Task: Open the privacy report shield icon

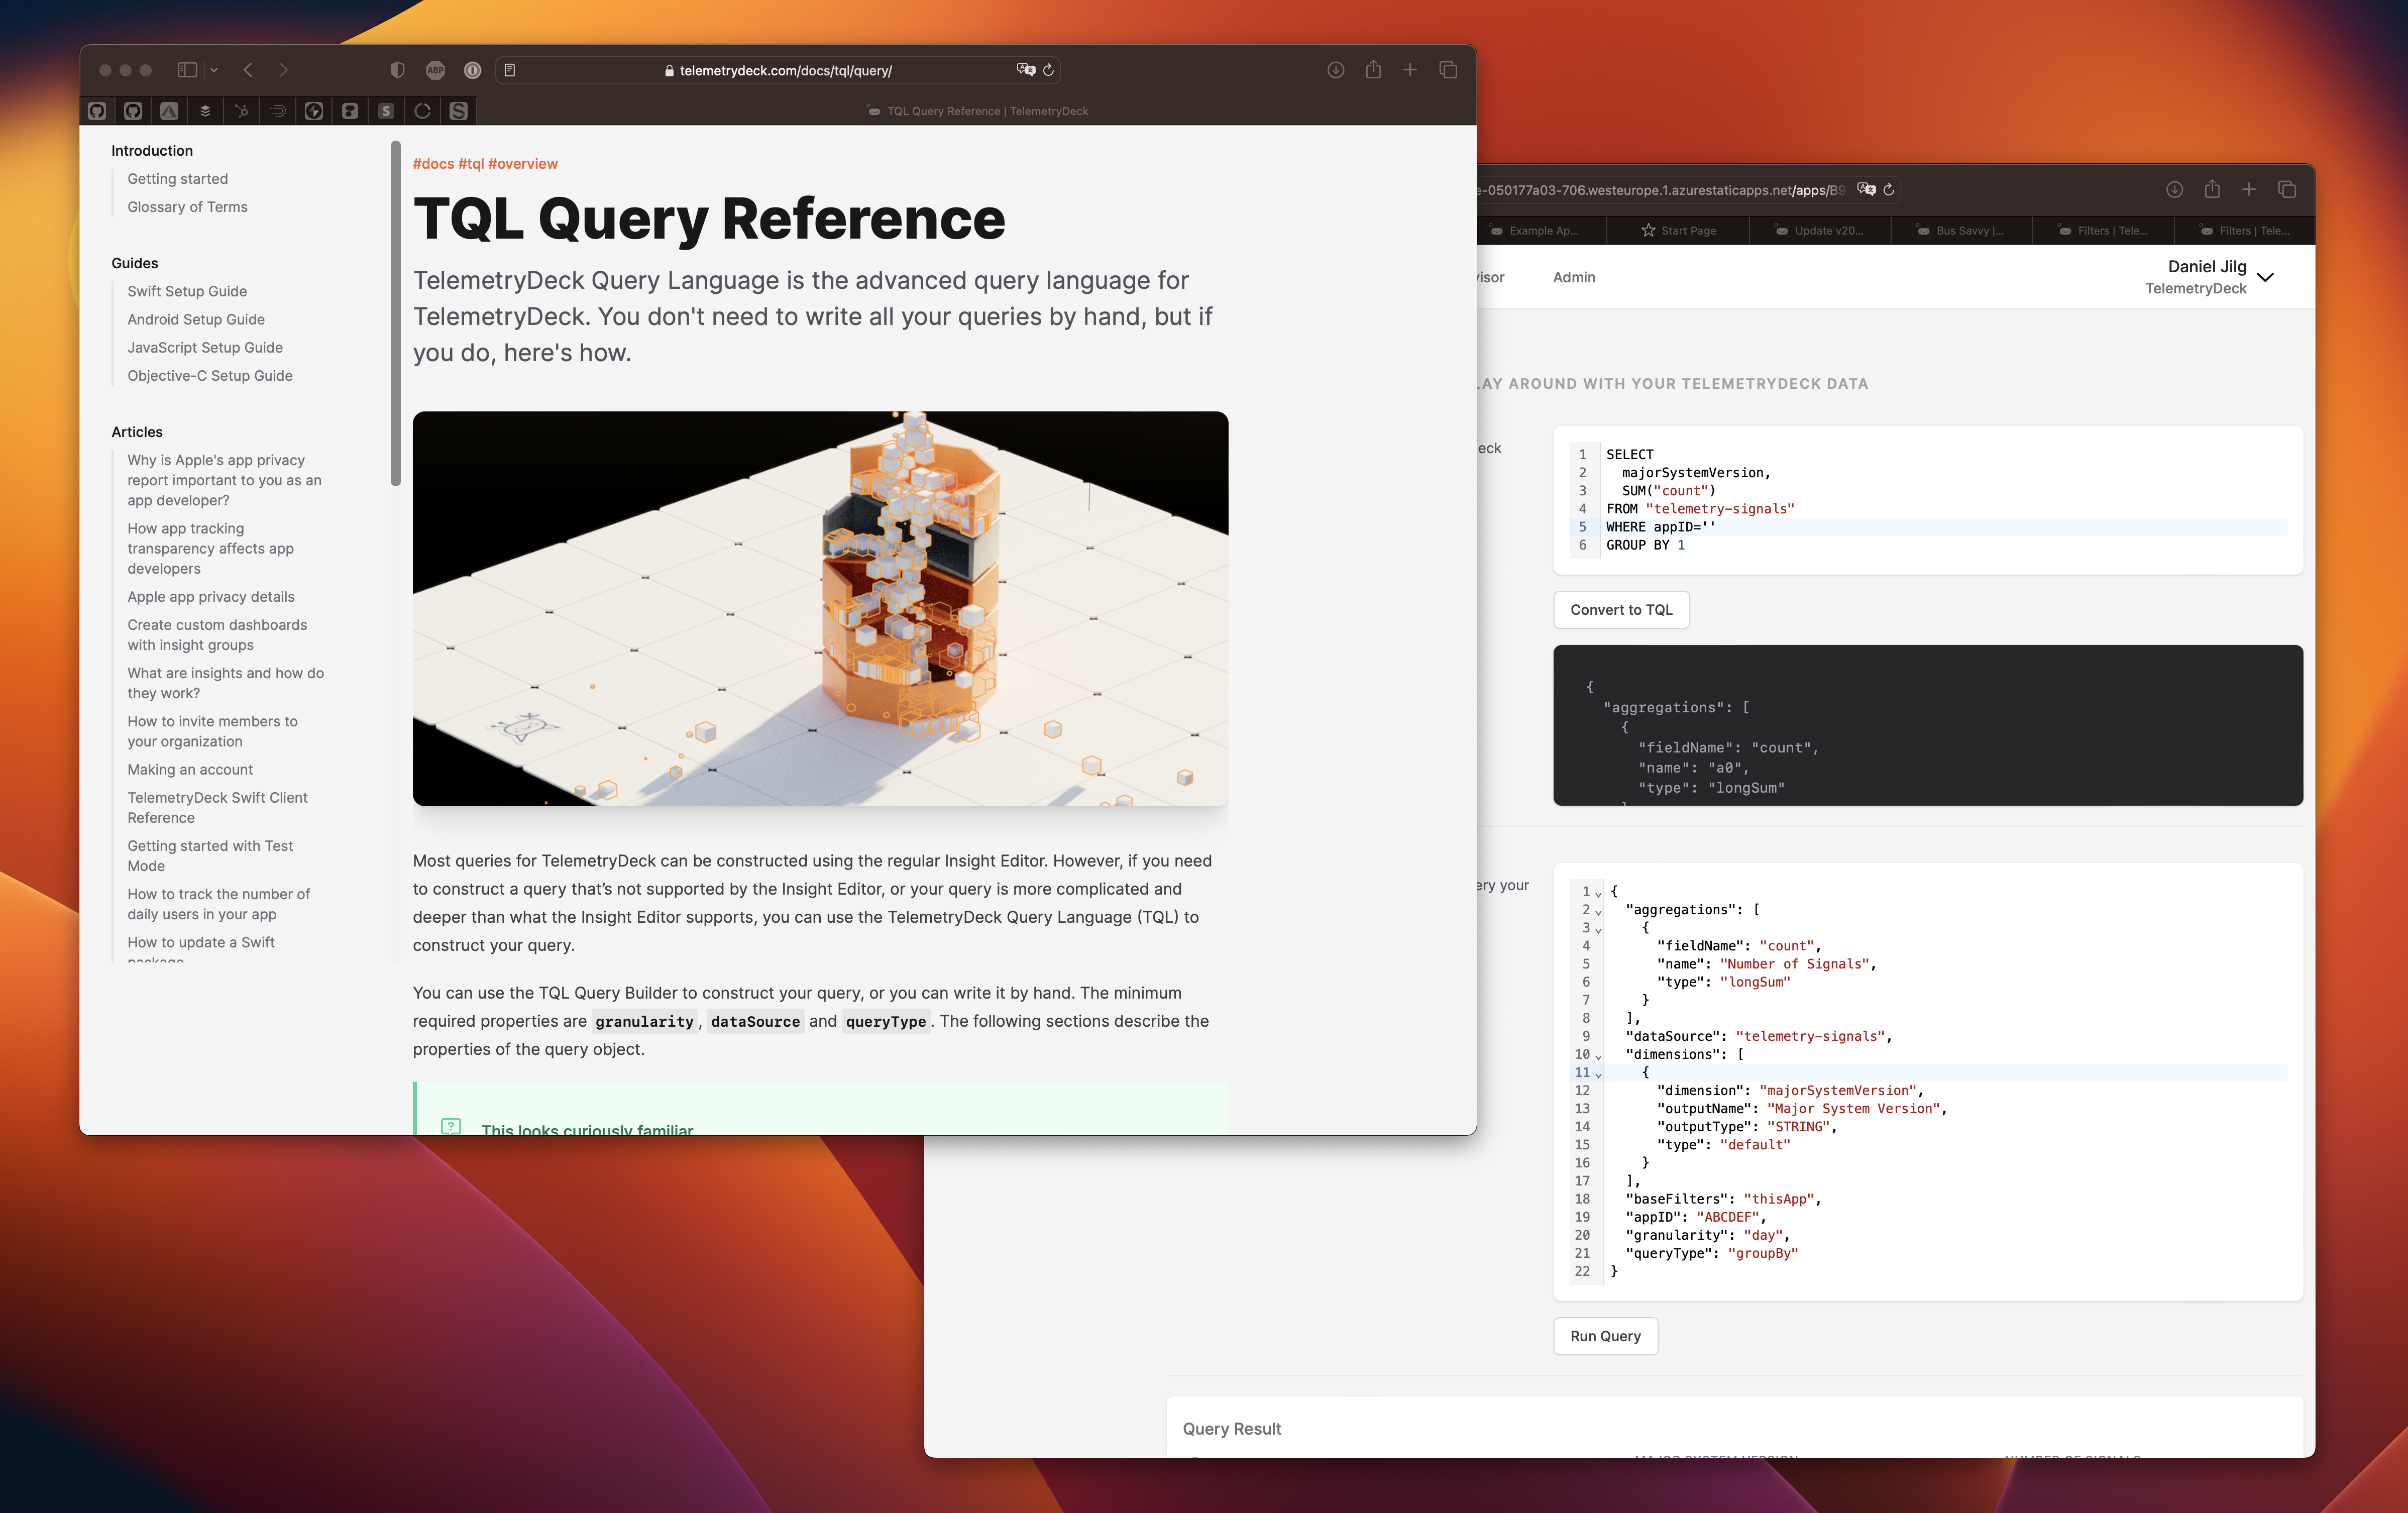Action: point(397,70)
